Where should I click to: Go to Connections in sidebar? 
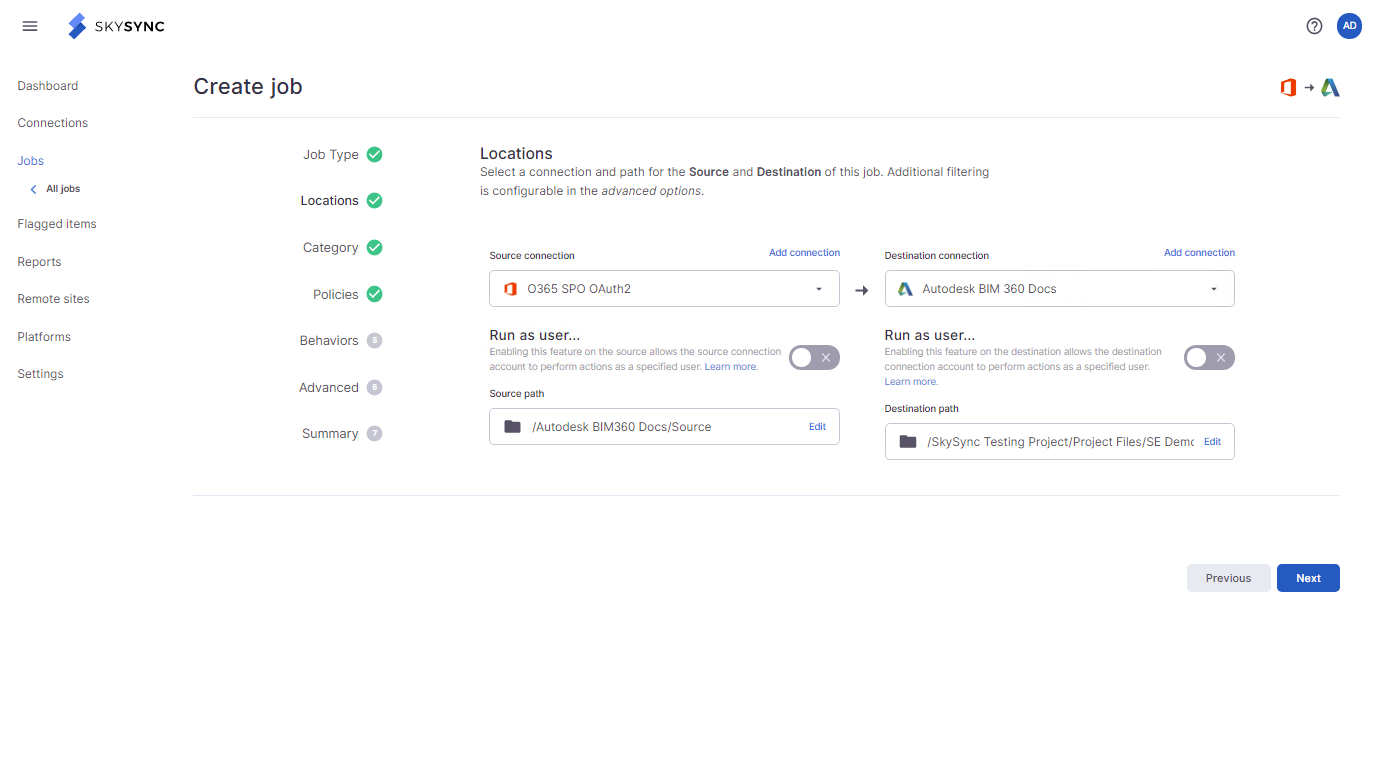tap(53, 123)
